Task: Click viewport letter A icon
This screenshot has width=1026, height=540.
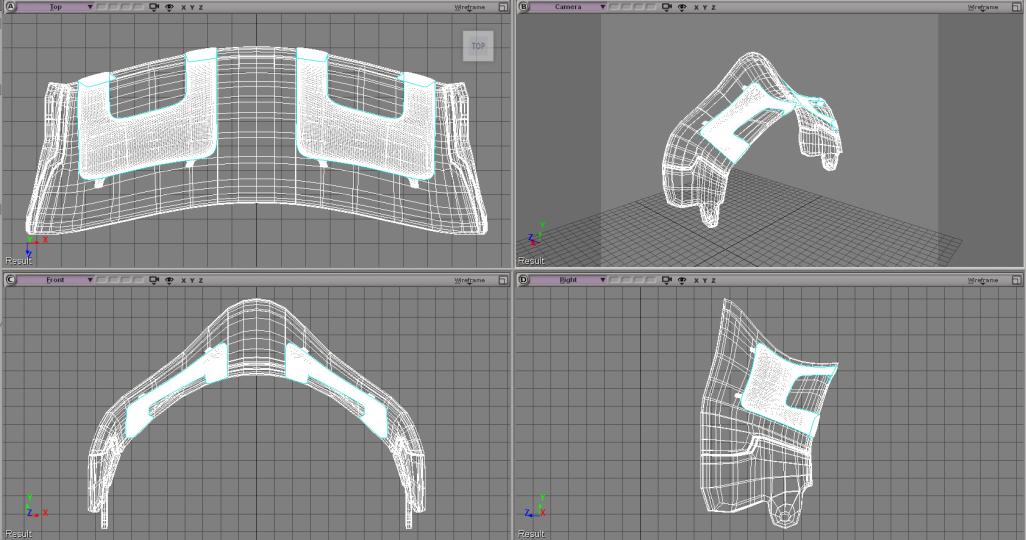Action: point(12,7)
